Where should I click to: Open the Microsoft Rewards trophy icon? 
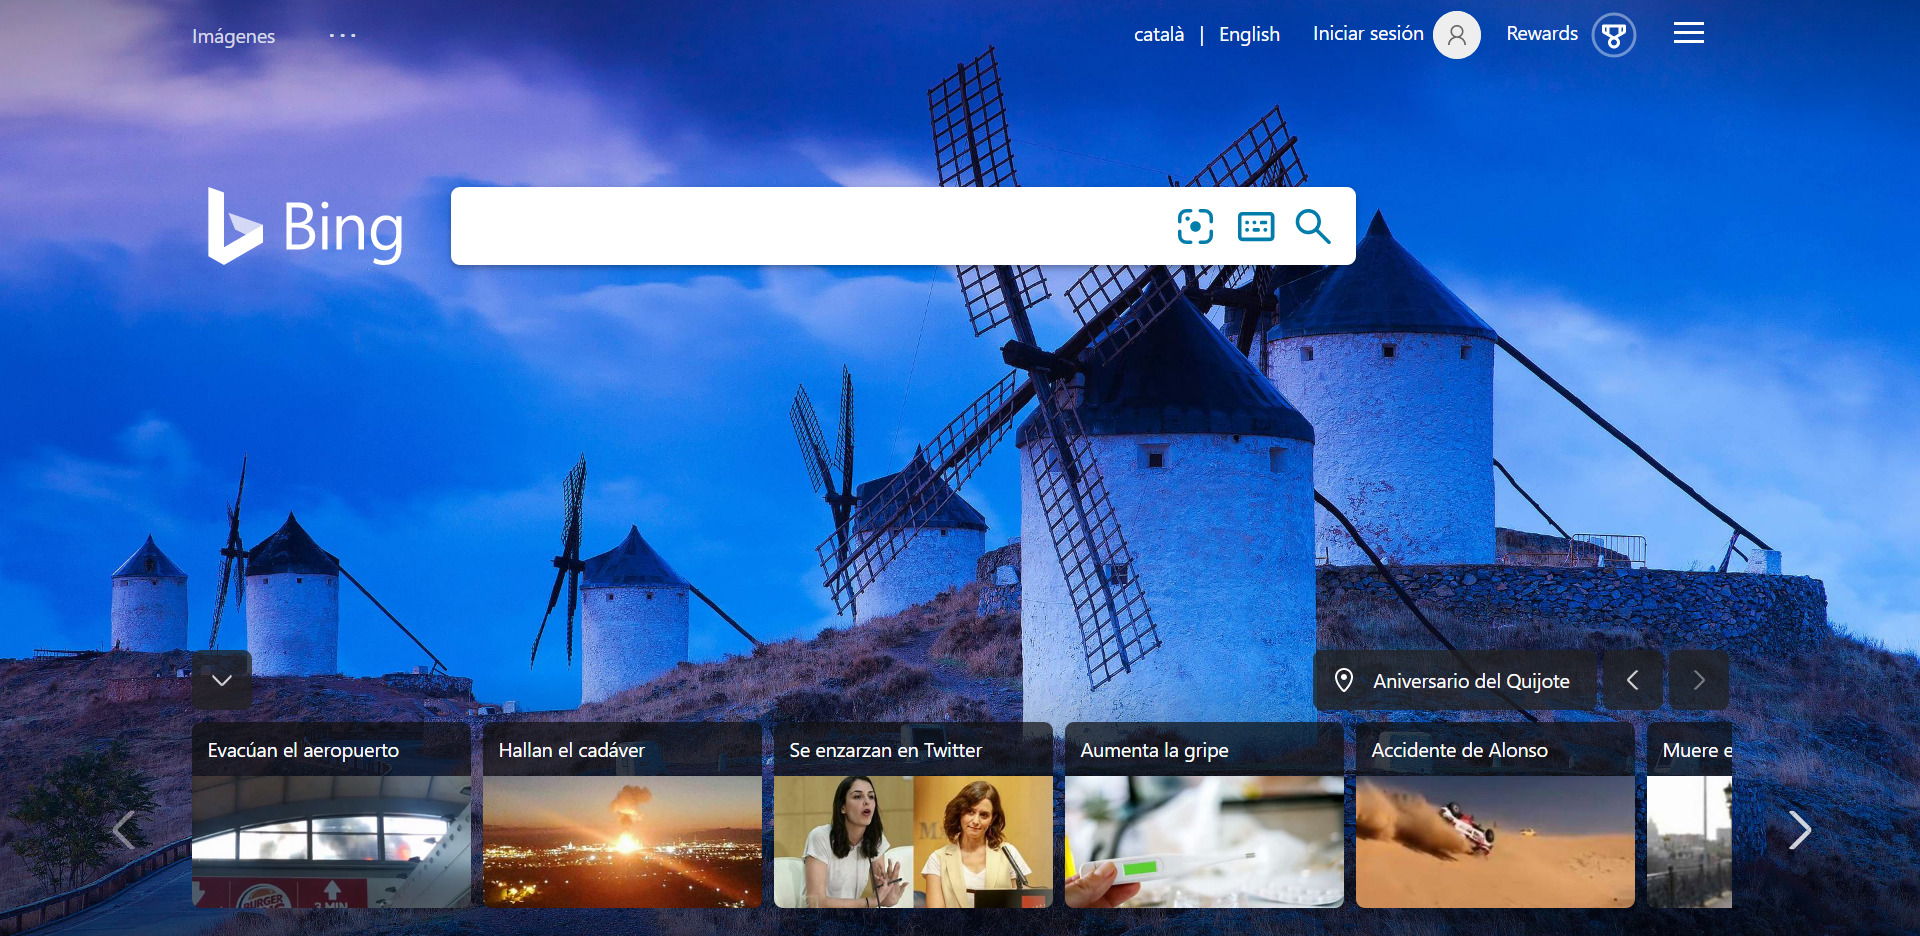1614,33
